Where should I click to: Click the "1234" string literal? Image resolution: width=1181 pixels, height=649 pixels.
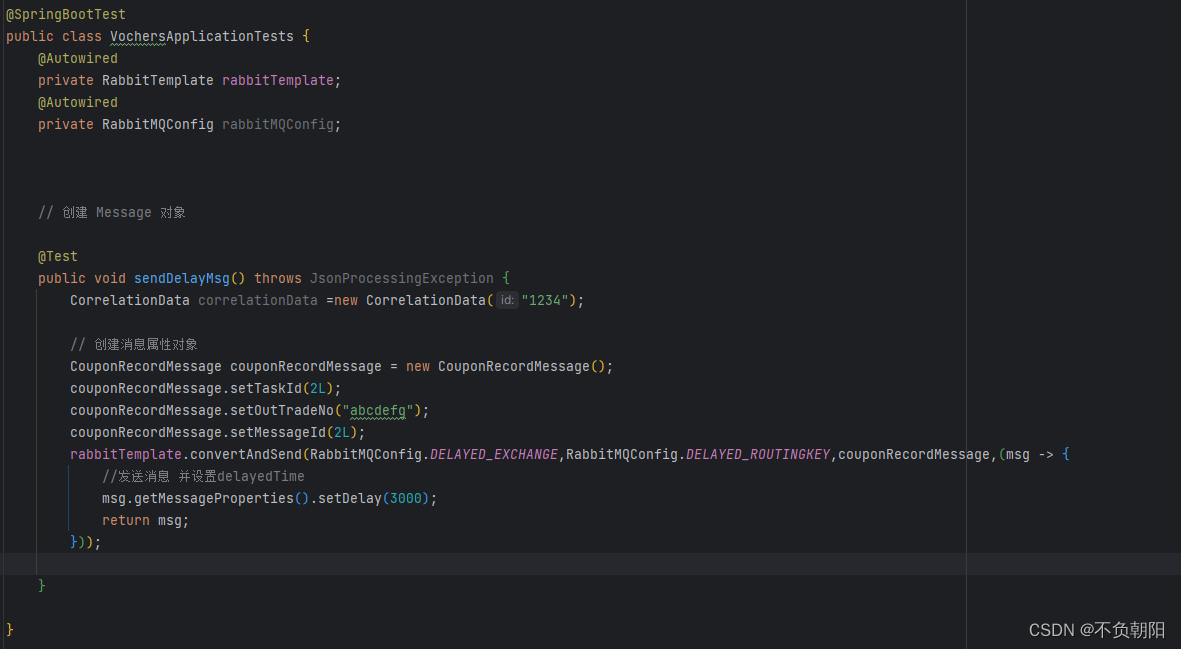pyautogui.click(x=545, y=300)
